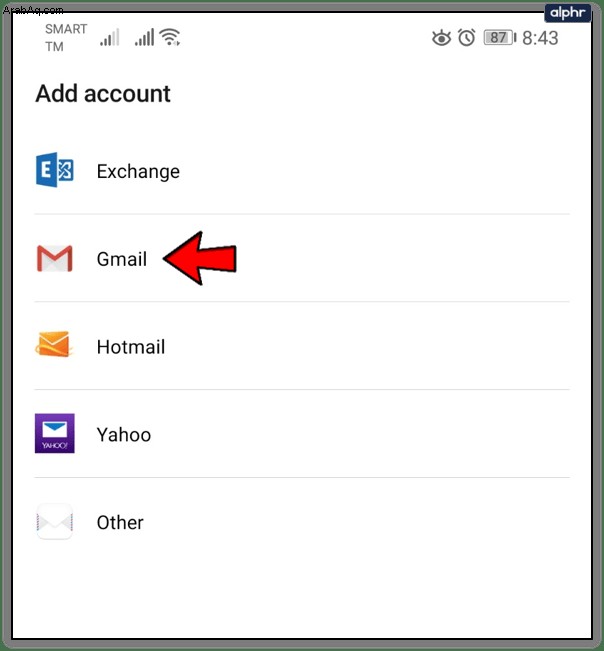Tap the Add account heading
604x651 pixels.
103,93
